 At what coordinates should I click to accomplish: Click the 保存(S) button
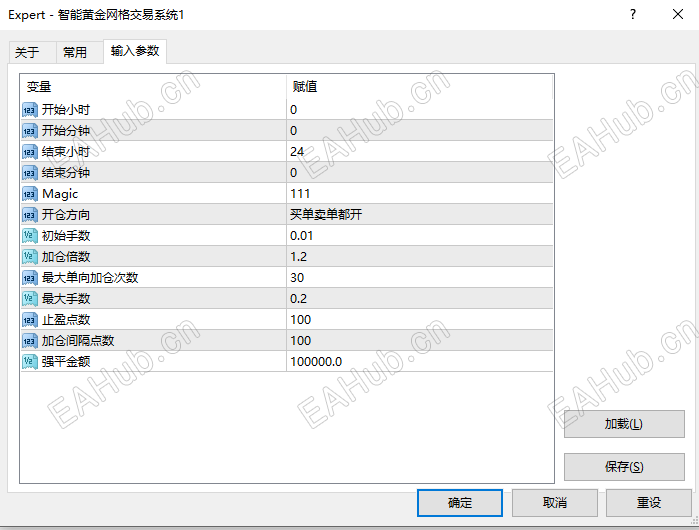point(624,467)
